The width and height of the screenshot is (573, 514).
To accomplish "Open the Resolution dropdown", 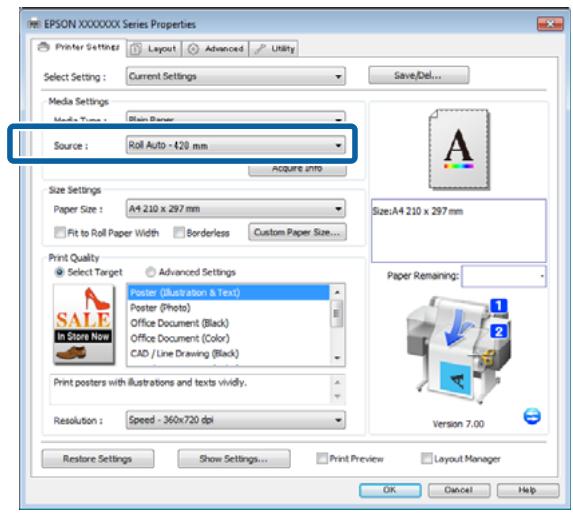I will [x=236, y=420].
